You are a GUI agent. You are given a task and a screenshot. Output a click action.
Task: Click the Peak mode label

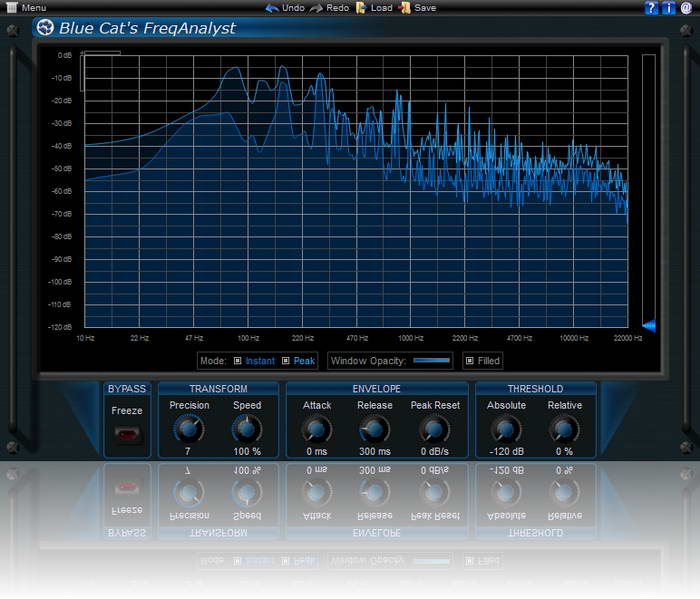point(304,361)
